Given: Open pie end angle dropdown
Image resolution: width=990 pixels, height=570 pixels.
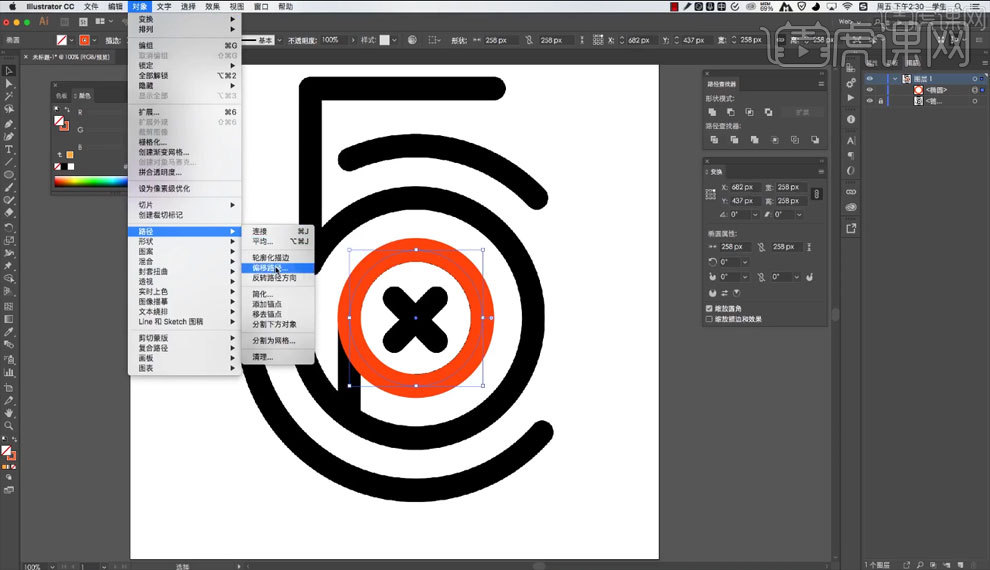Looking at the screenshot, I should click(x=797, y=277).
